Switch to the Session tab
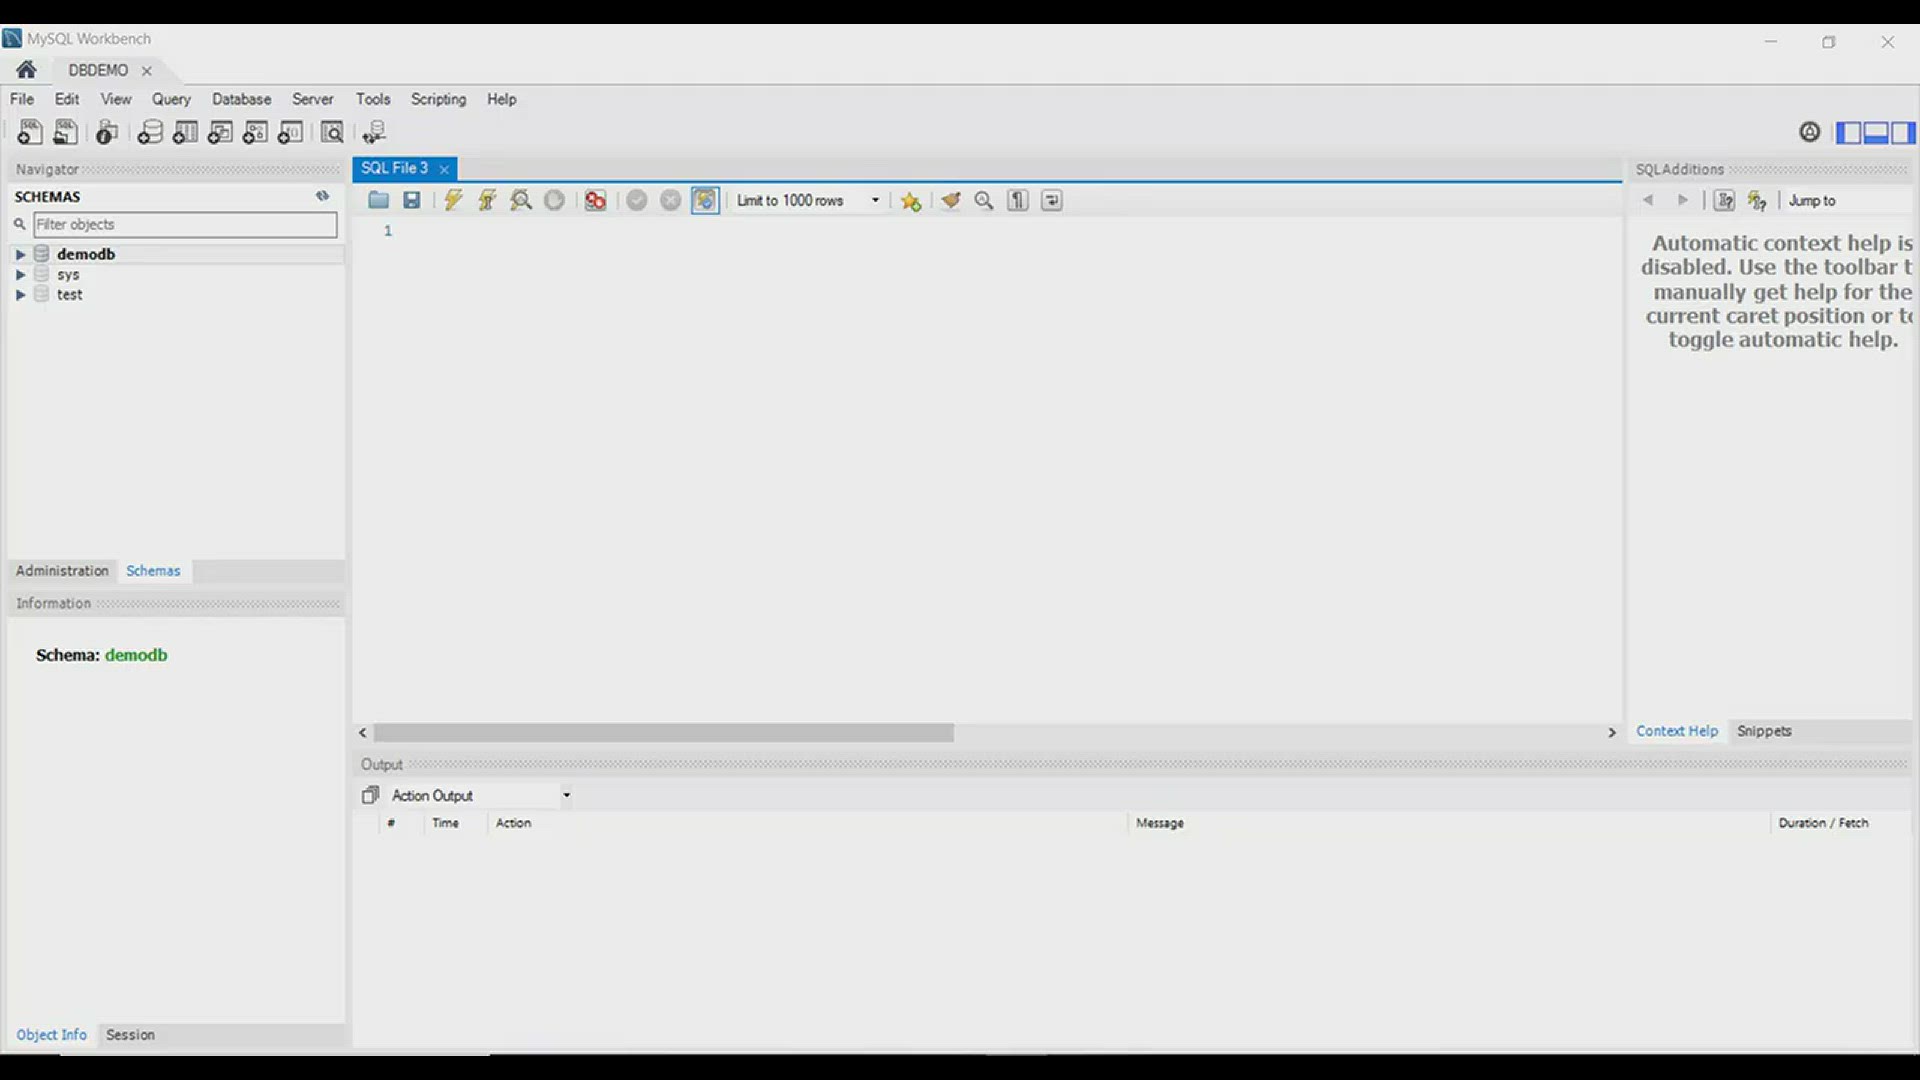Image resolution: width=1920 pixels, height=1080 pixels. tap(130, 1035)
